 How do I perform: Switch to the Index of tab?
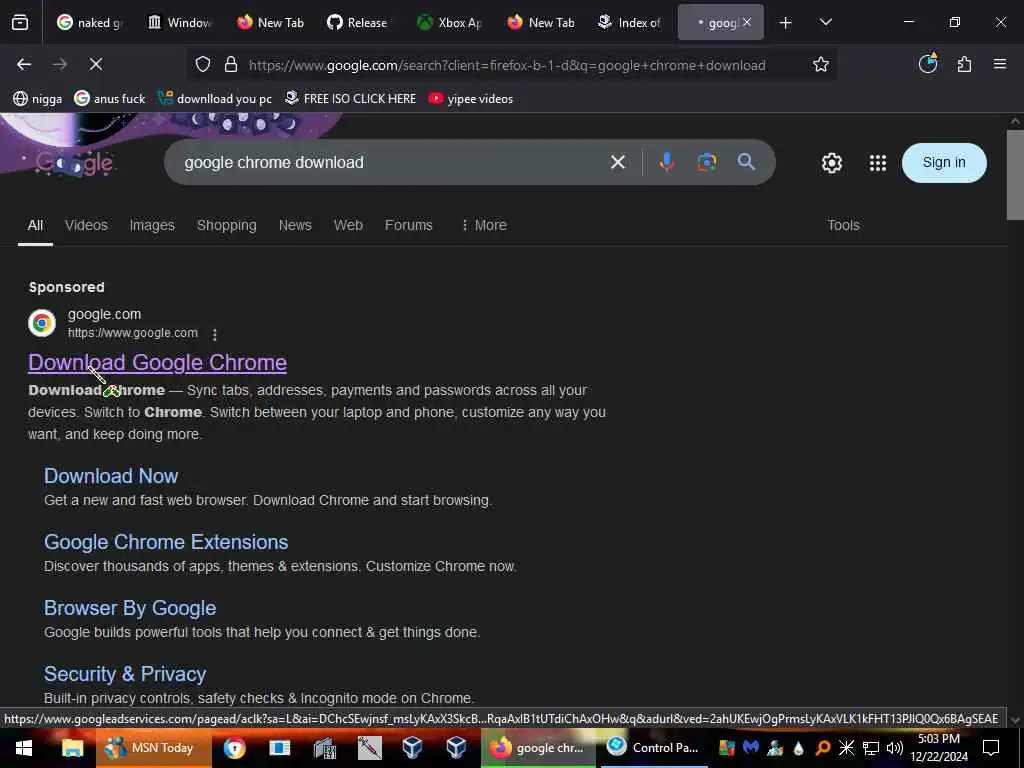[630, 23]
